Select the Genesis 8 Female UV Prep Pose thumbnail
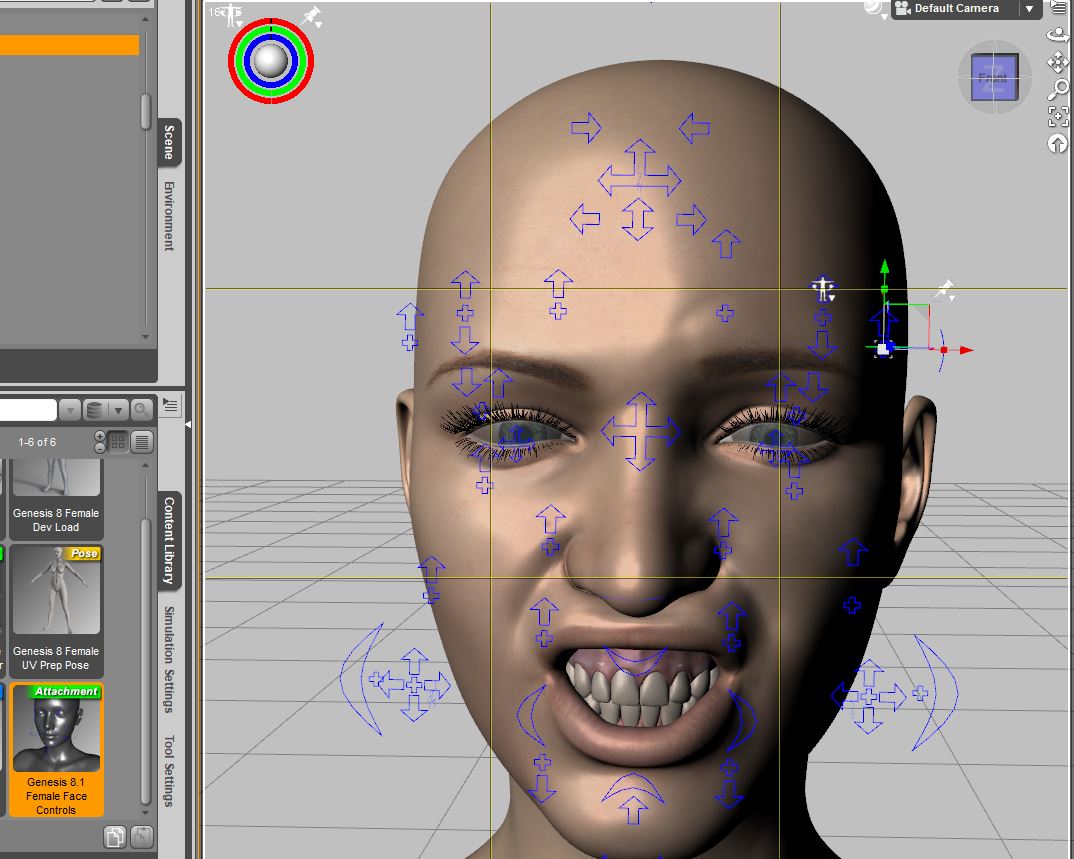 click(x=56, y=610)
